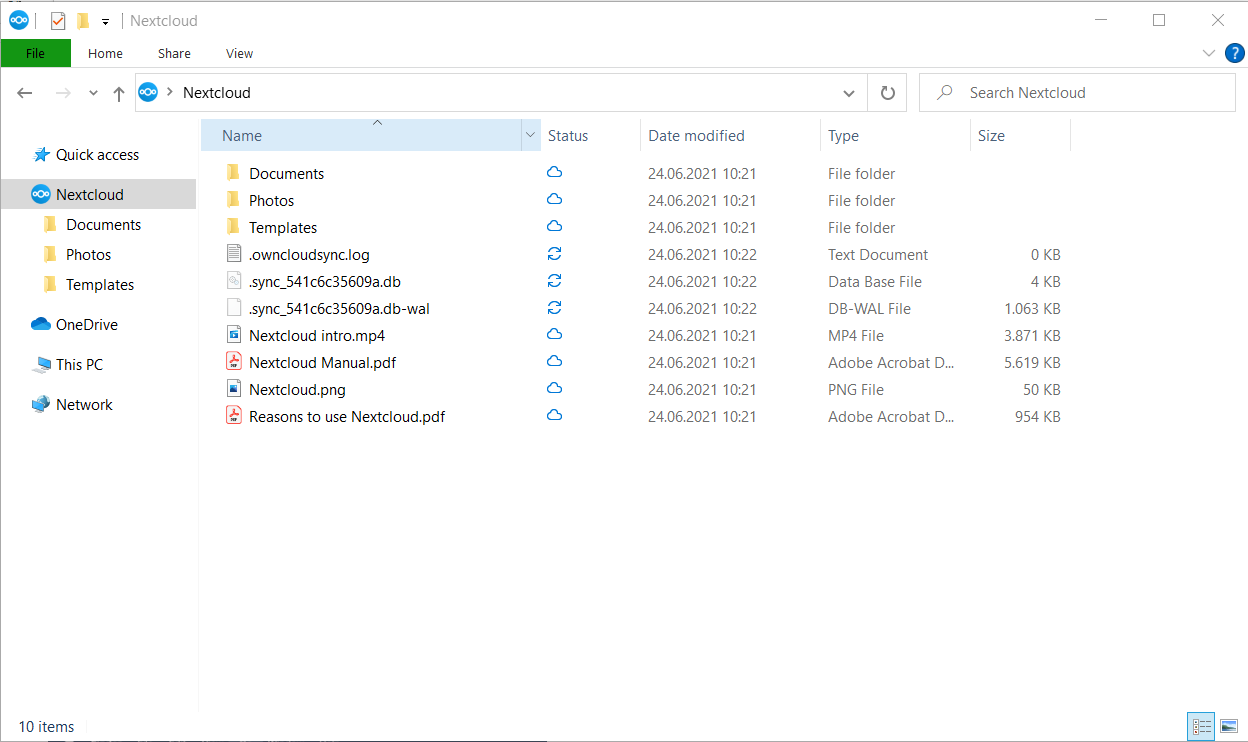Sort by the Date modified column header
This screenshot has height=742, width=1248.
(x=730, y=136)
